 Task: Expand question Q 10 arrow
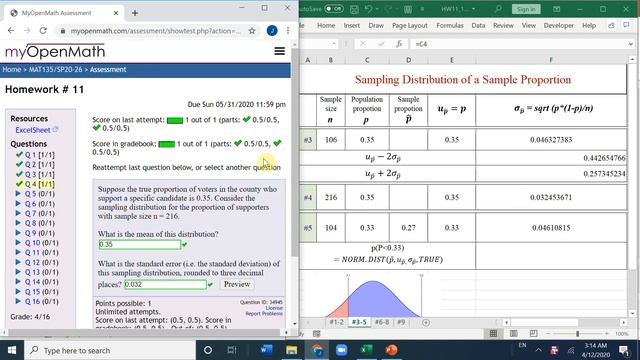(18, 242)
